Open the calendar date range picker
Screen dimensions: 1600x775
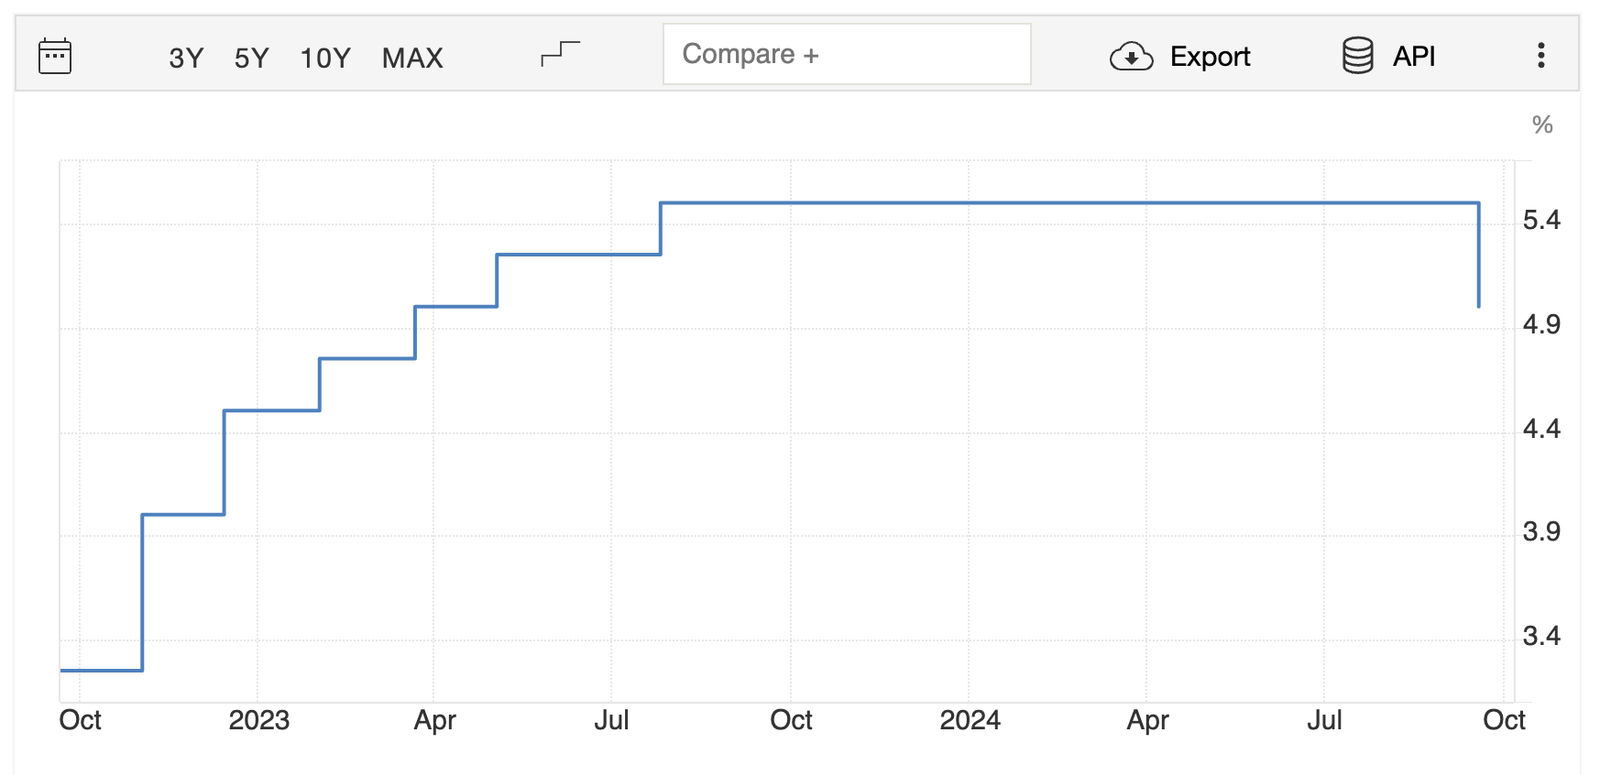tap(54, 56)
